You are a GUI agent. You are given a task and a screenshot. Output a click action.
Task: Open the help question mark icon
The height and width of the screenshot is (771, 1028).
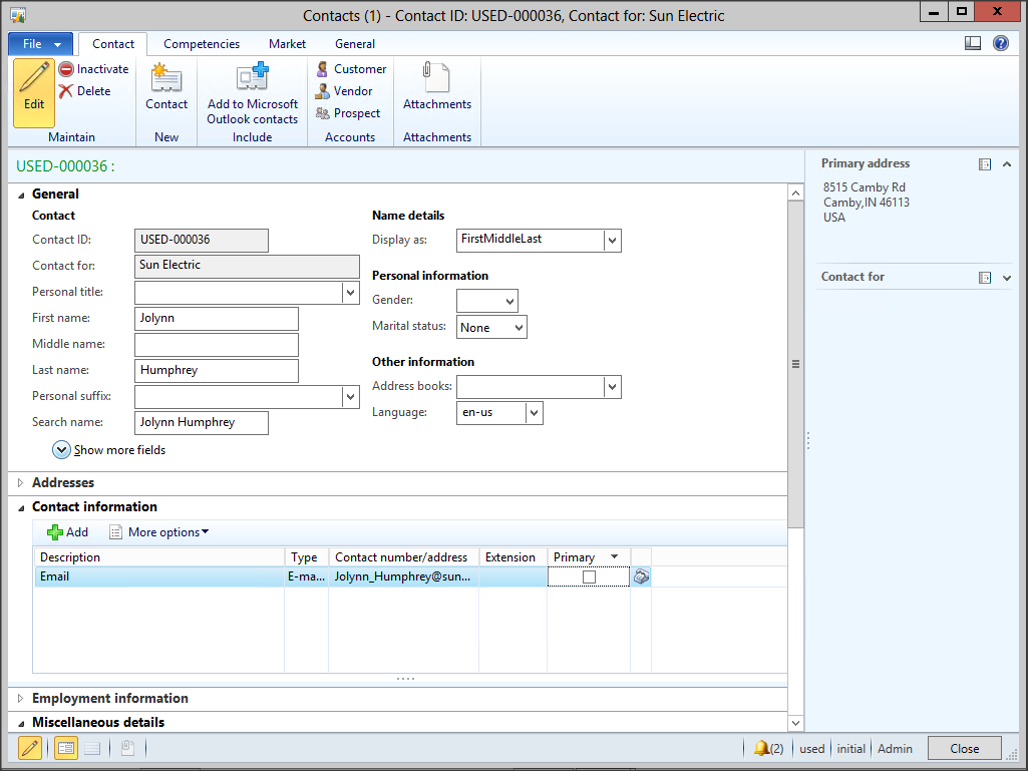pyautogui.click(x=1000, y=44)
